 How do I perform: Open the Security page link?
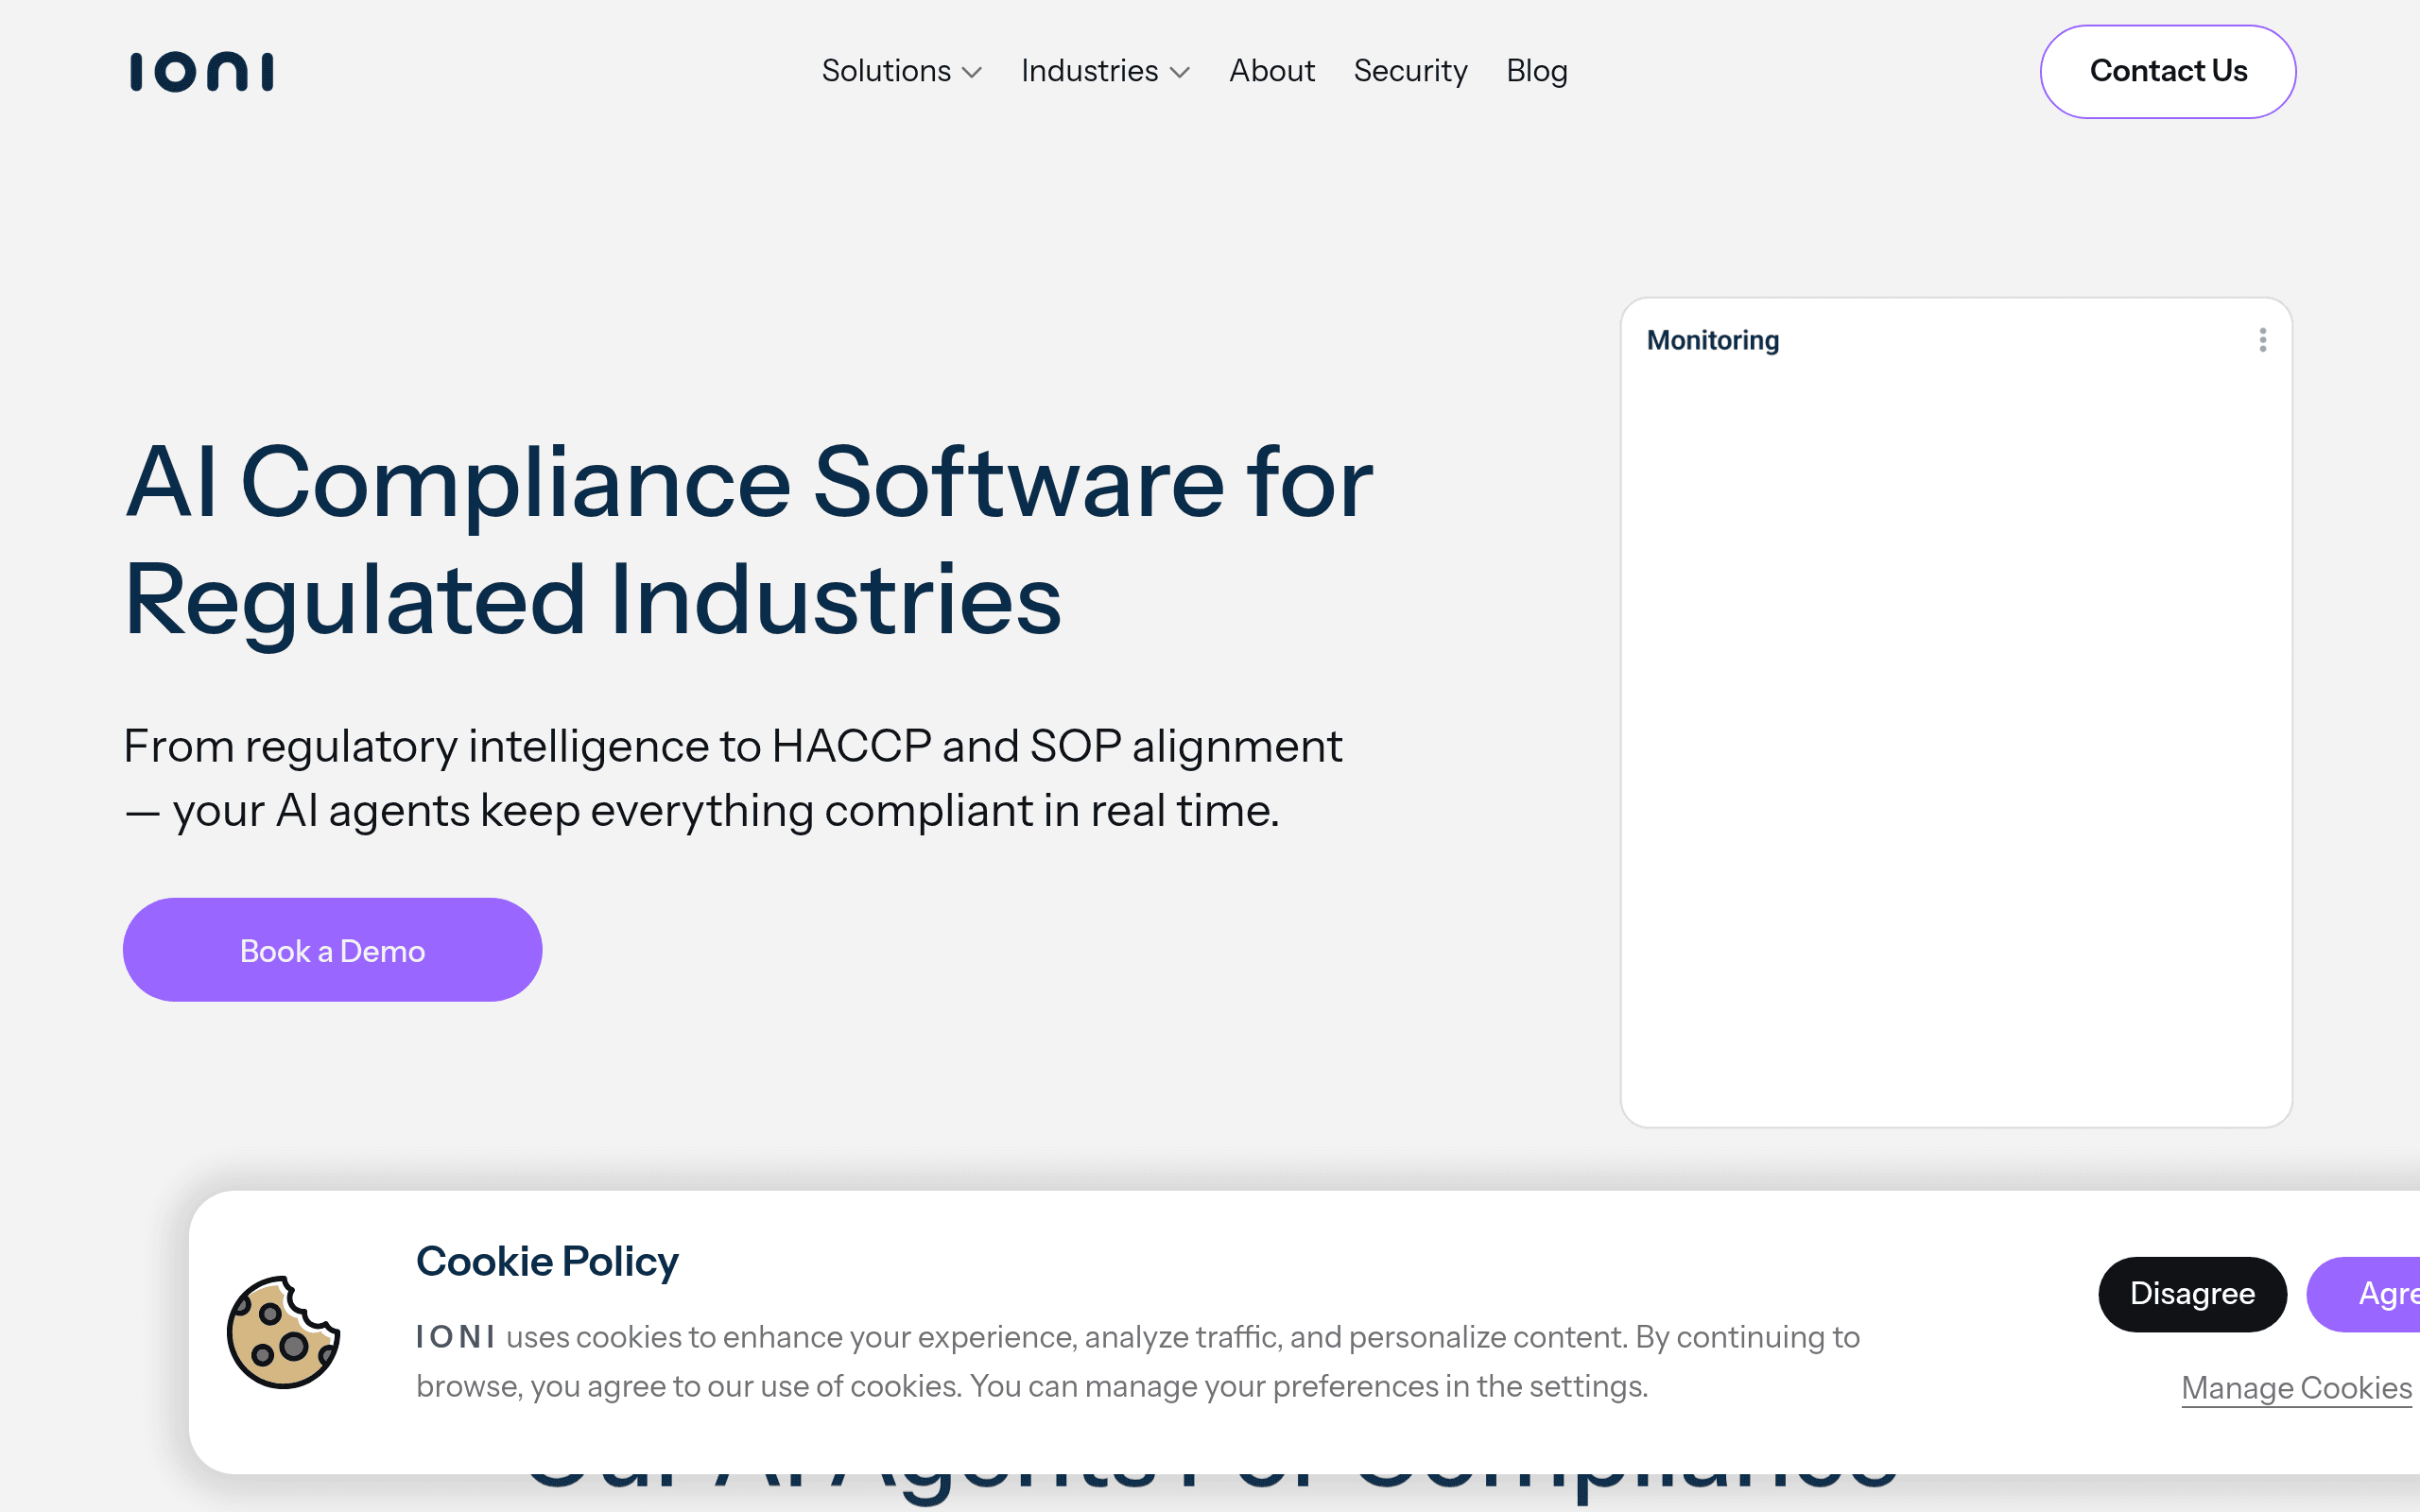[1410, 71]
